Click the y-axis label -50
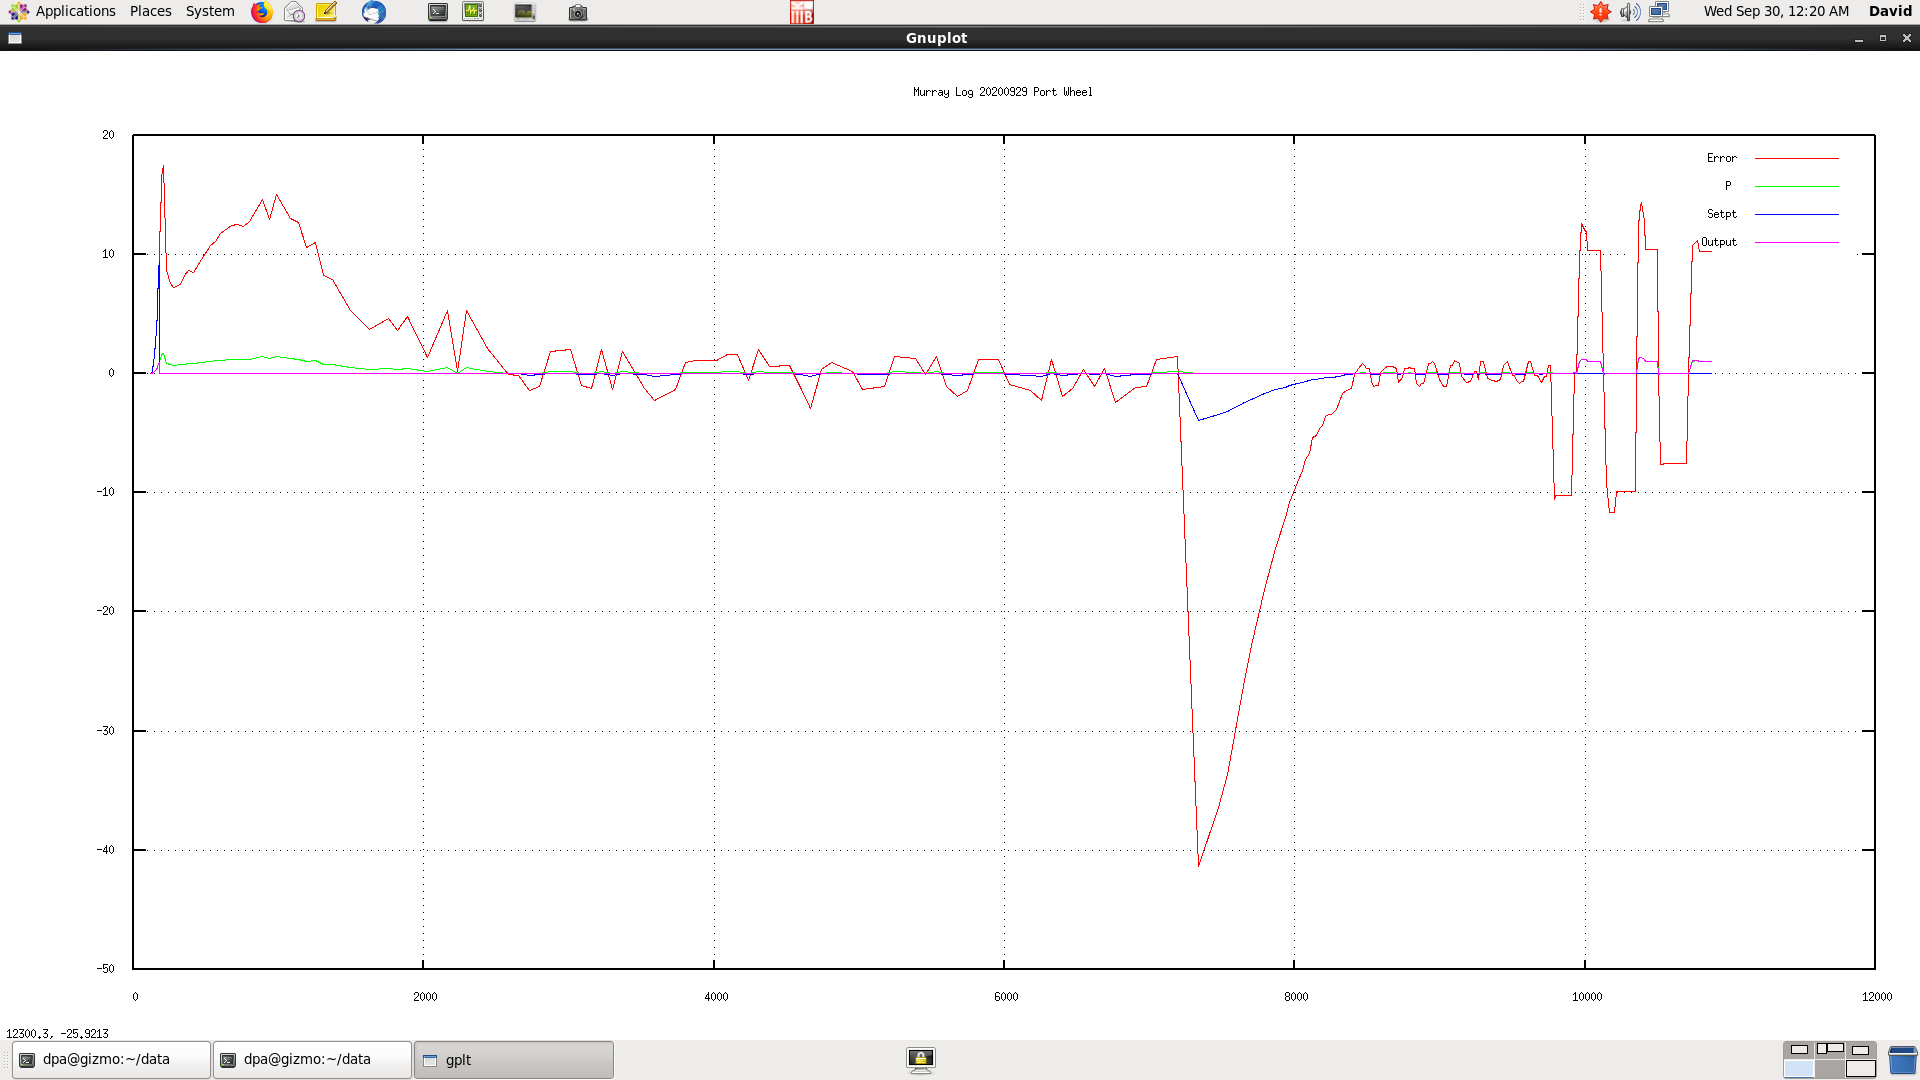The width and height of the screenshot is (1920, 1080). pos(105,969)
